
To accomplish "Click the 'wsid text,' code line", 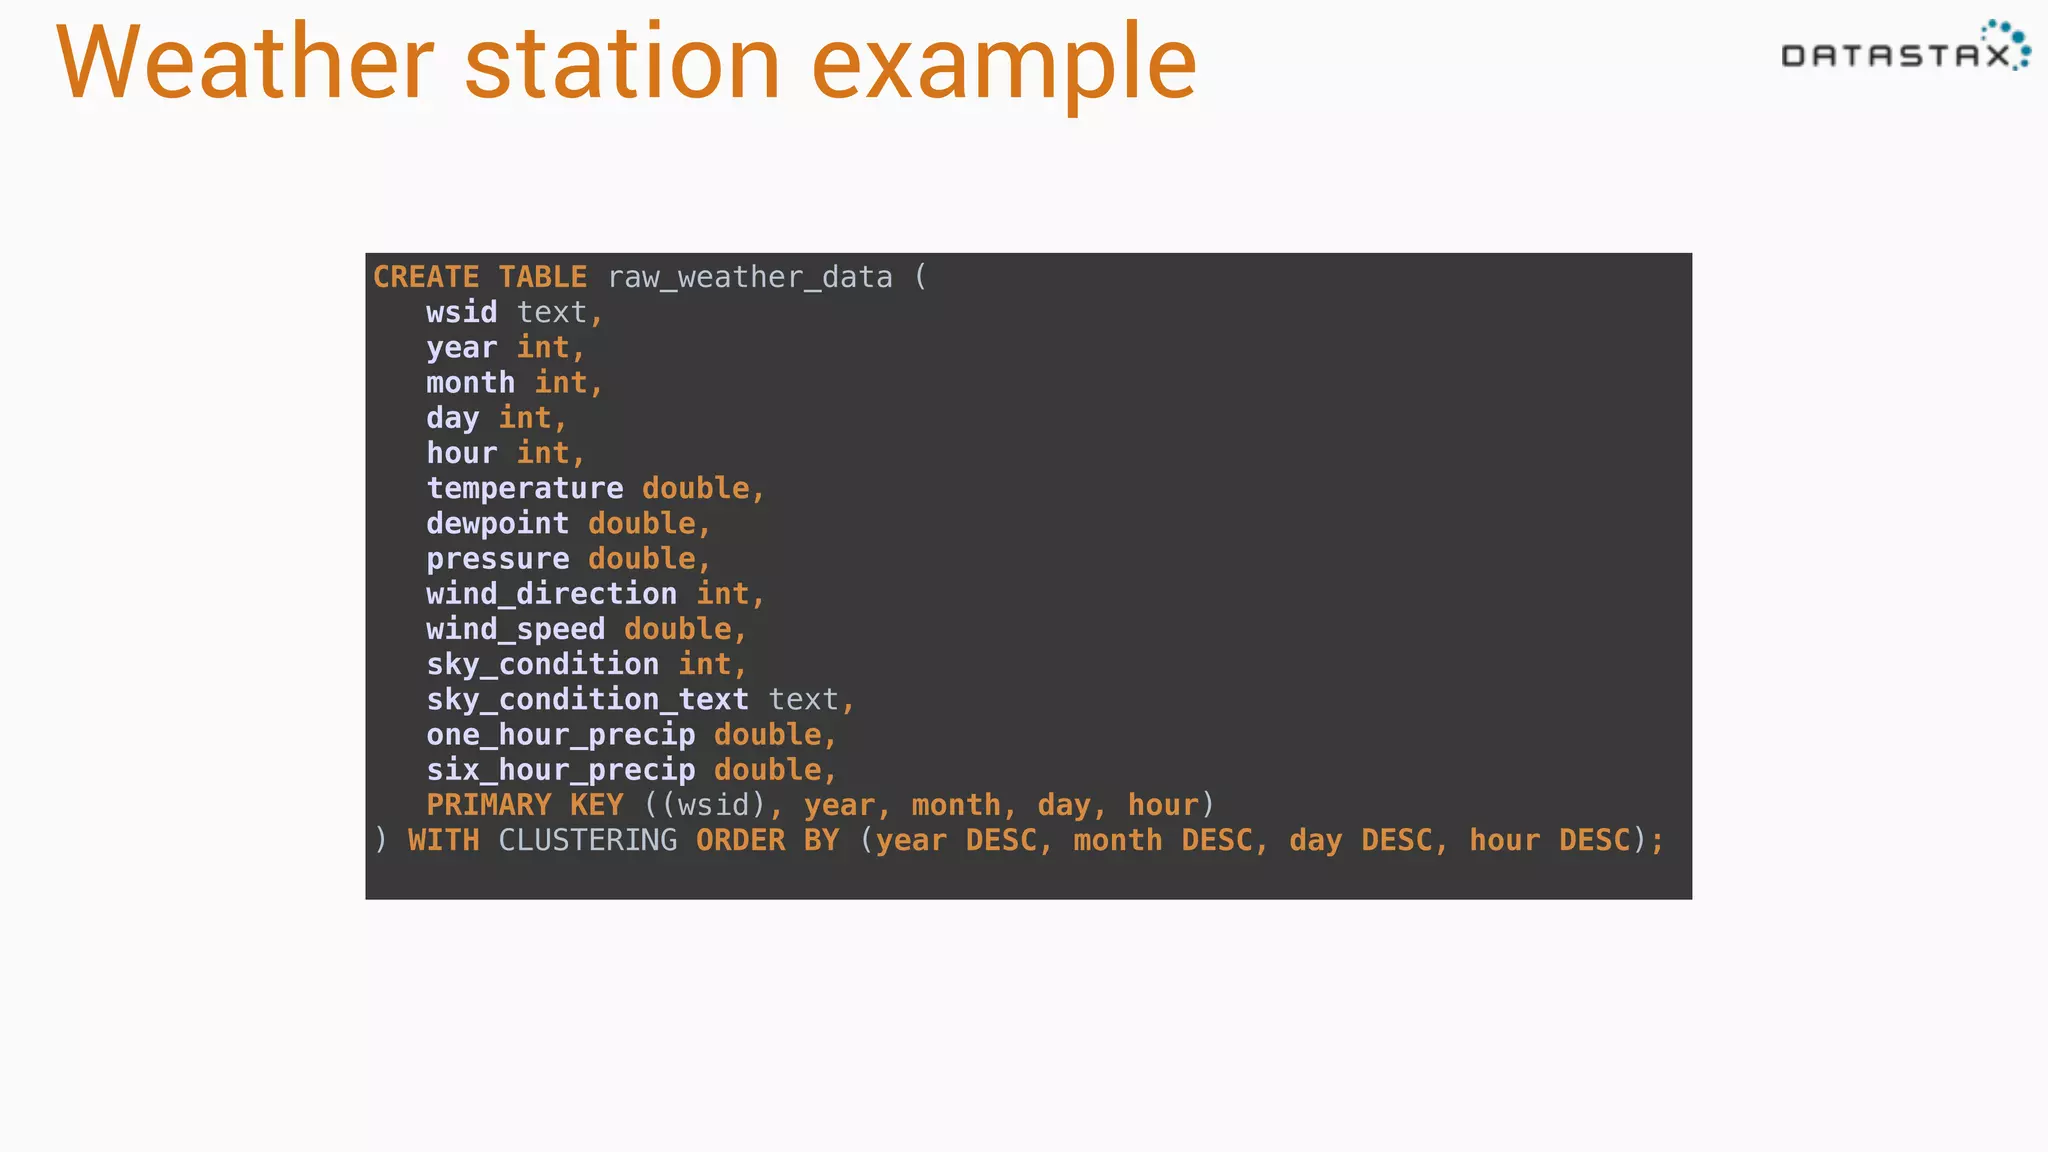I will pyautogui.click(x=514, y=313).
